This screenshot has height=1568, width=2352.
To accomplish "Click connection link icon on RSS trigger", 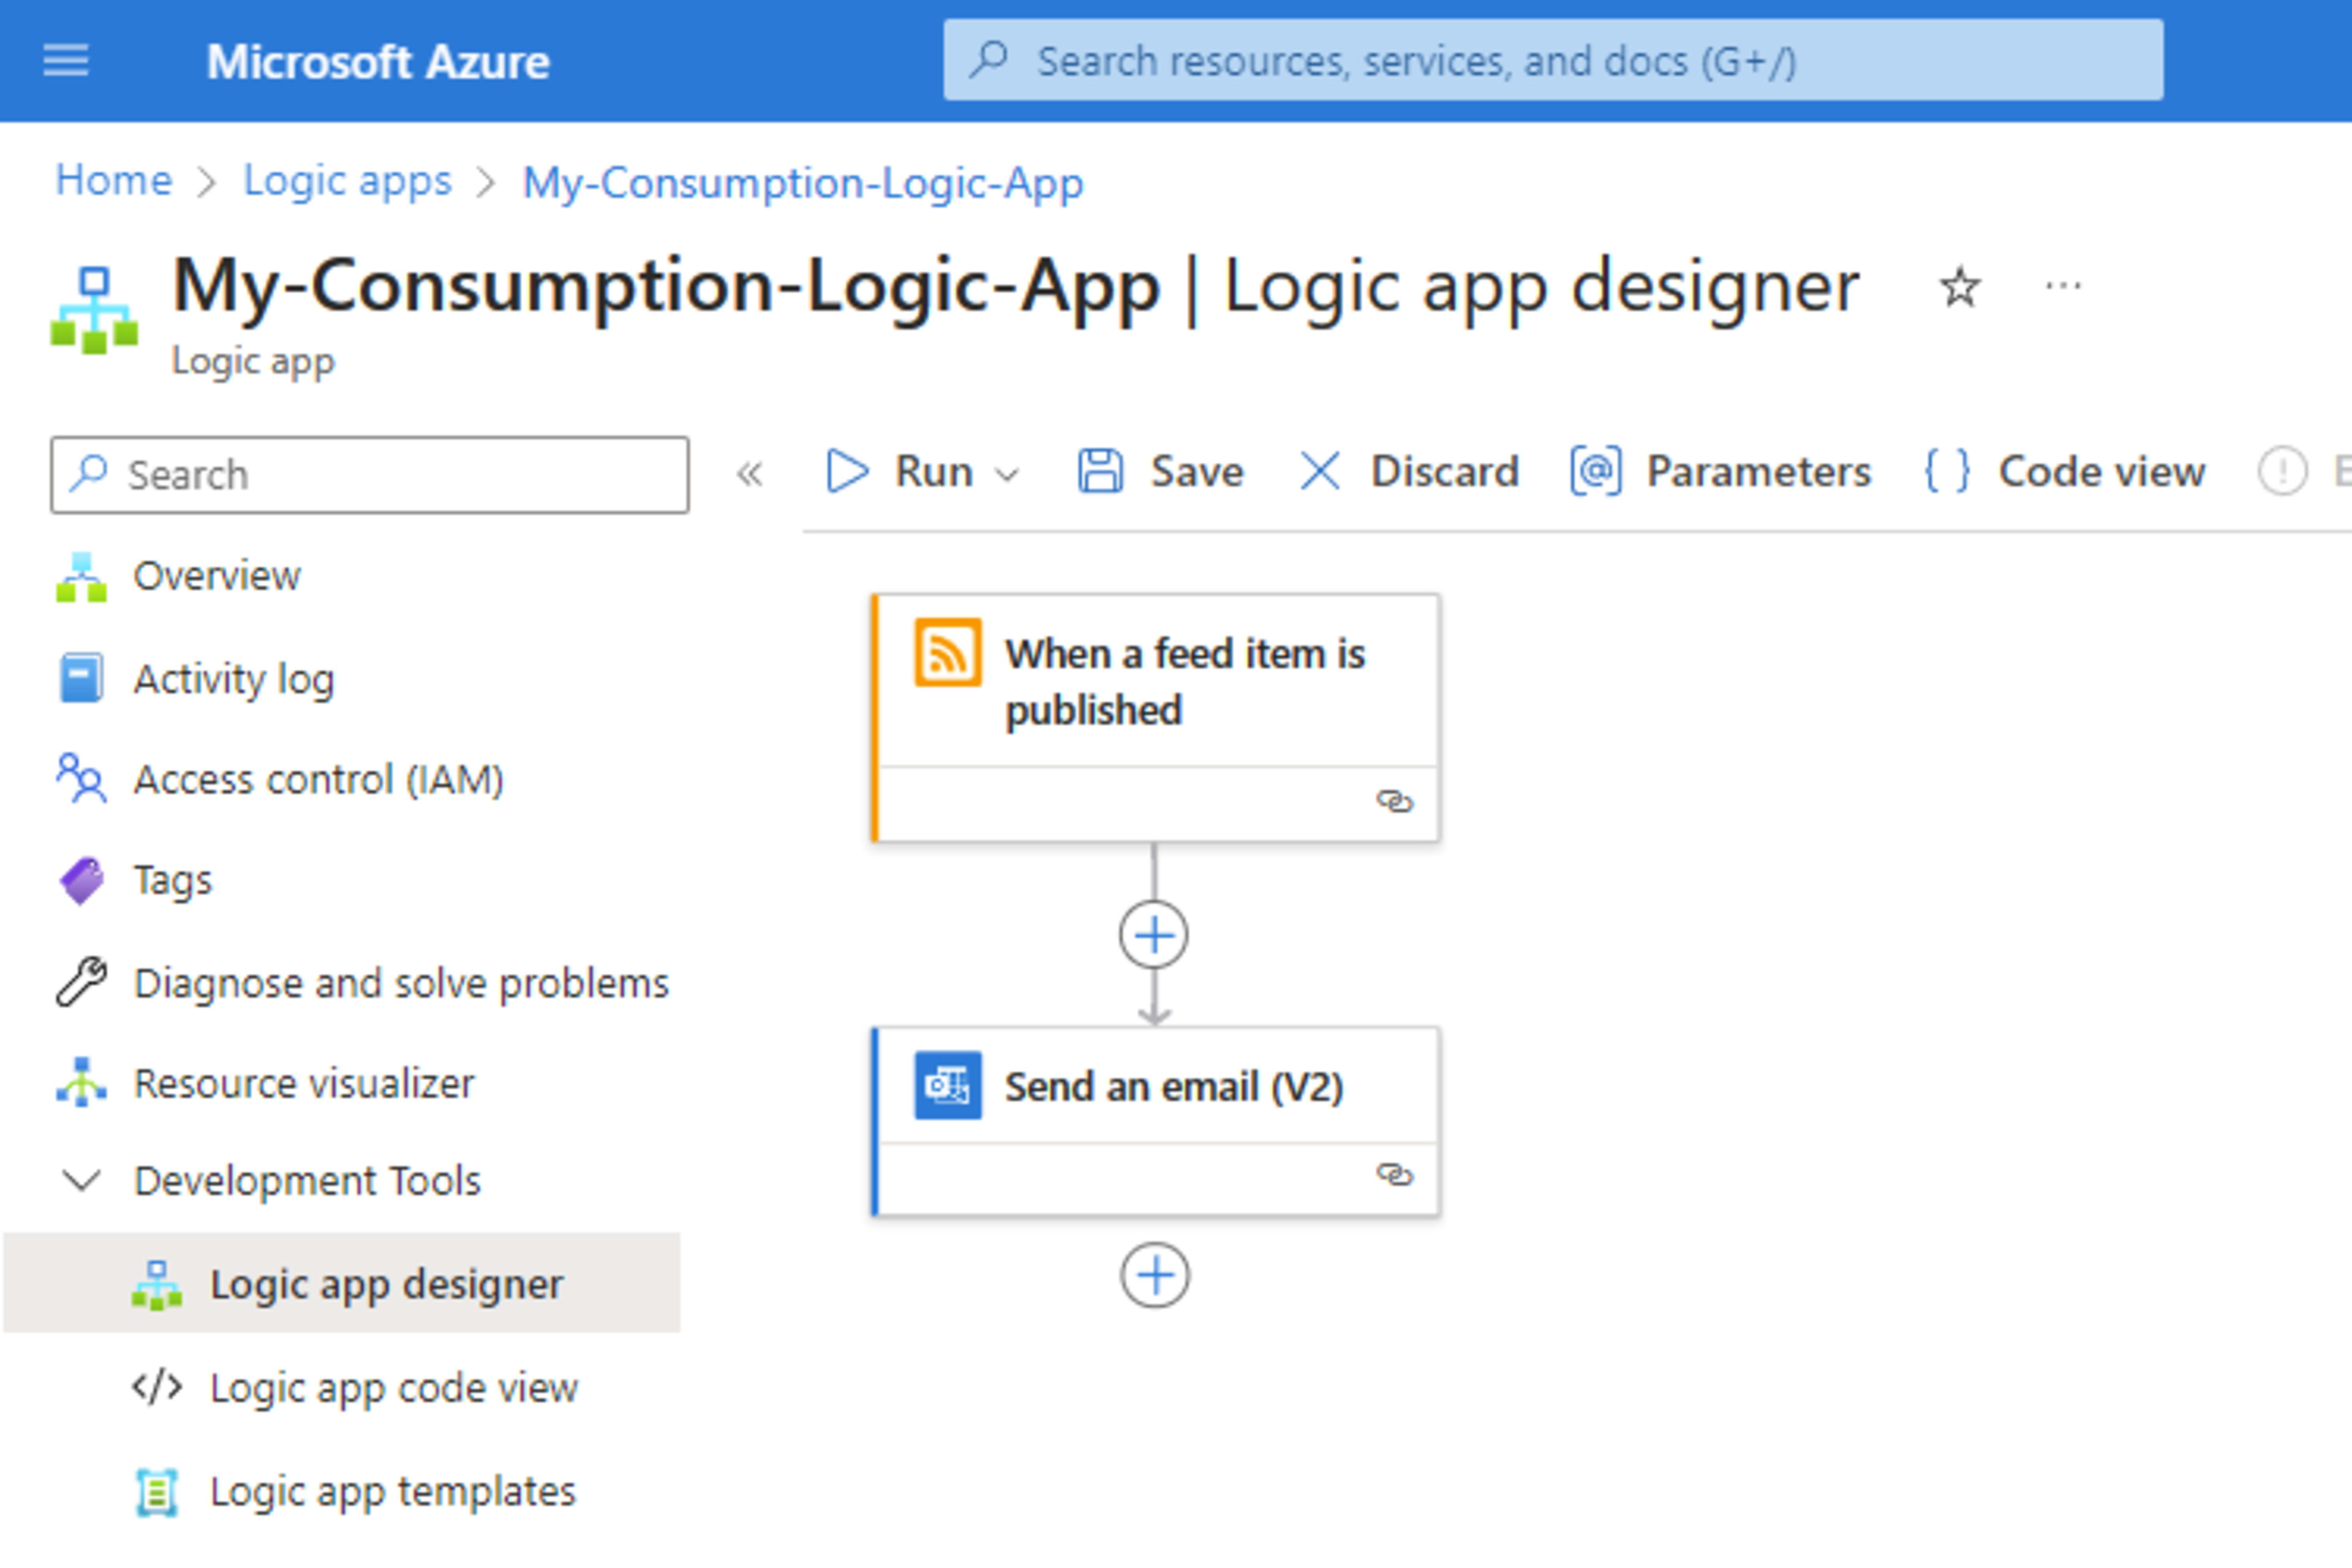I will tap(1394, 802).
